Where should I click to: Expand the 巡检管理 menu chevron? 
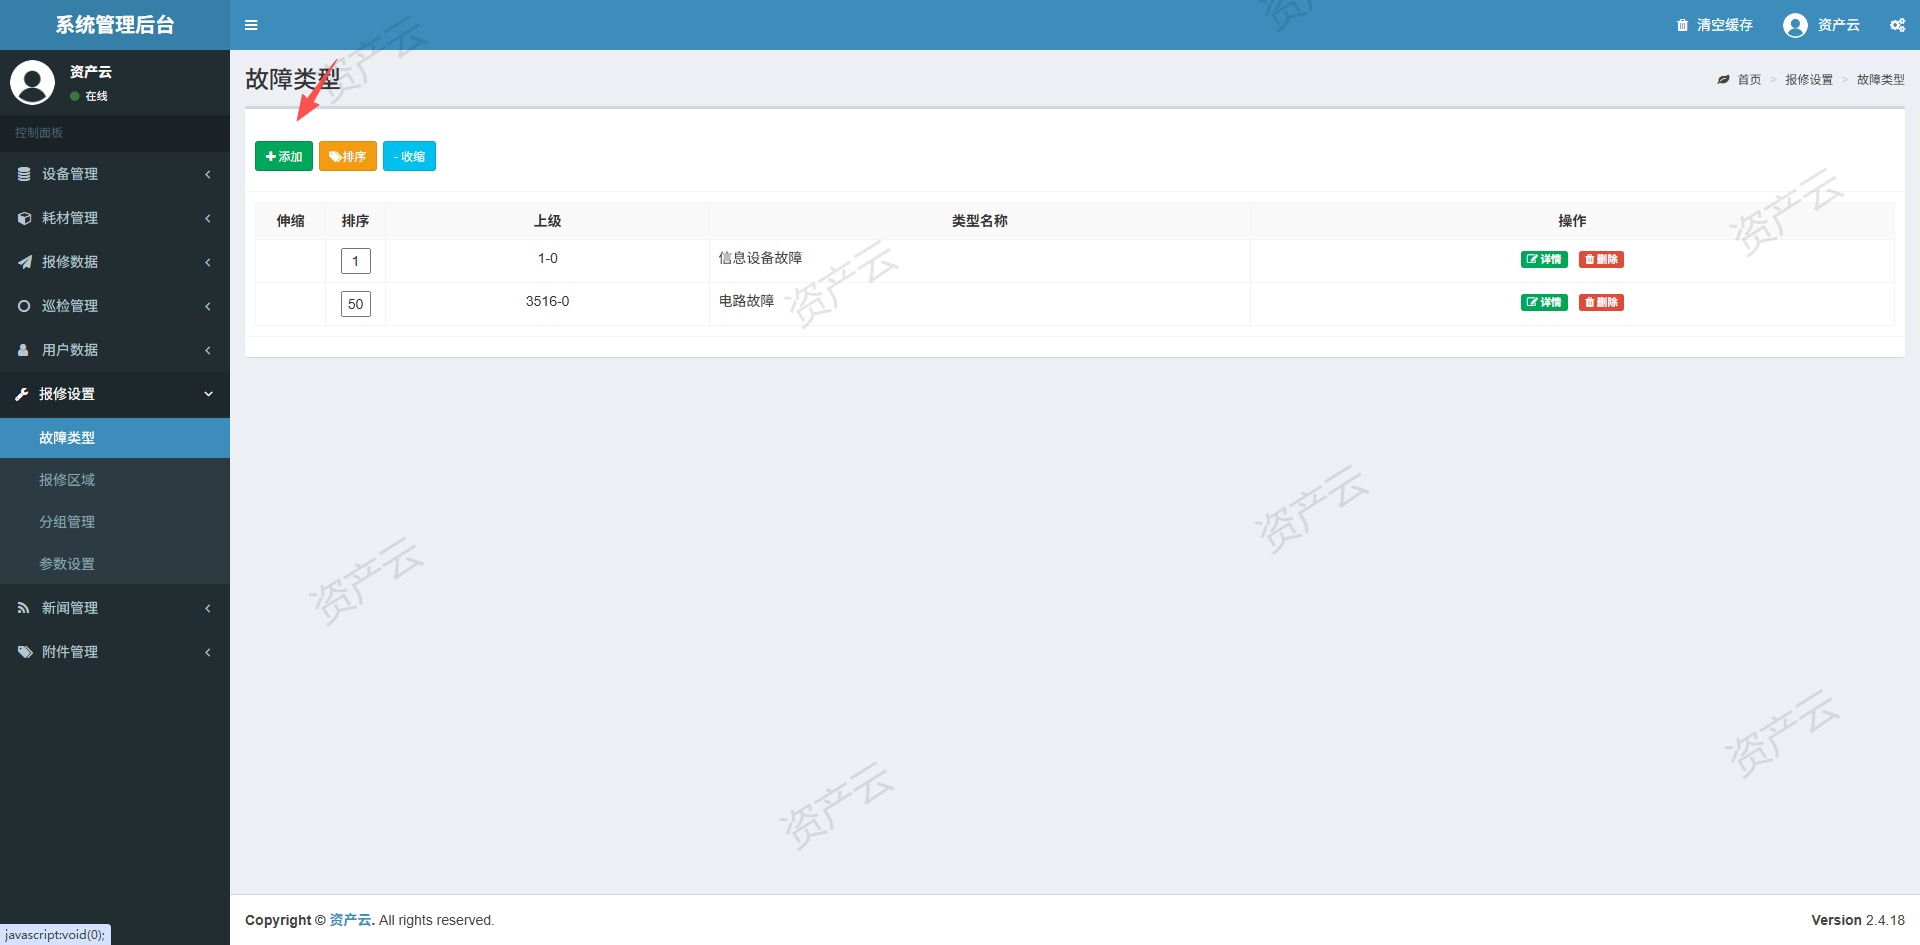(208, 306)
